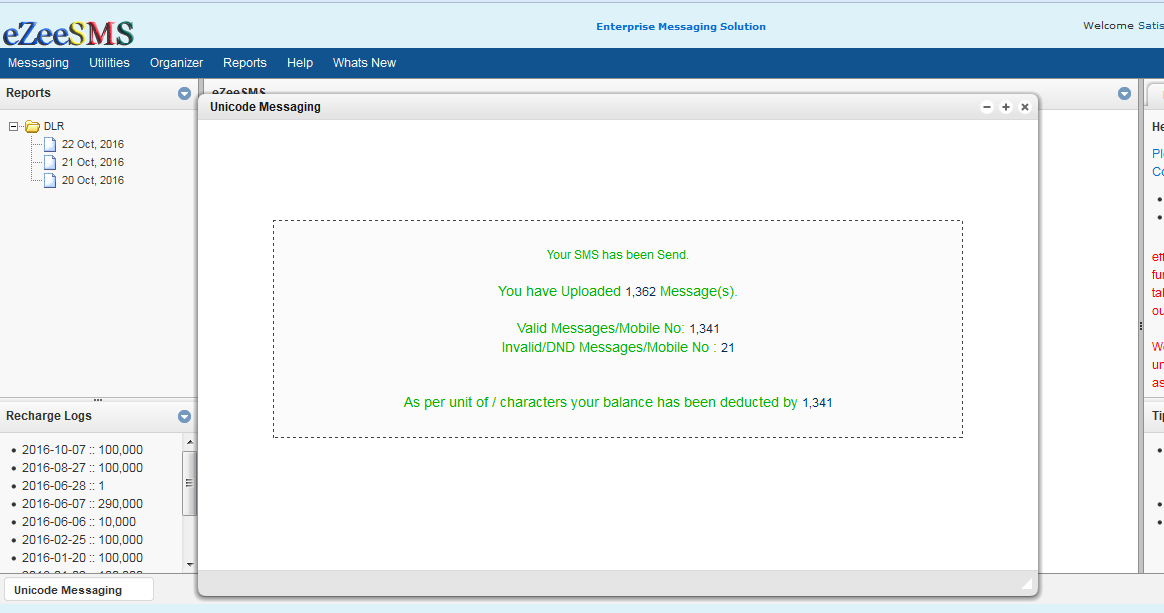Viewport: 1164px width, 613px height.
Task: Open the 21 Oct, 2016 report
Action: [x=92, y=163]
